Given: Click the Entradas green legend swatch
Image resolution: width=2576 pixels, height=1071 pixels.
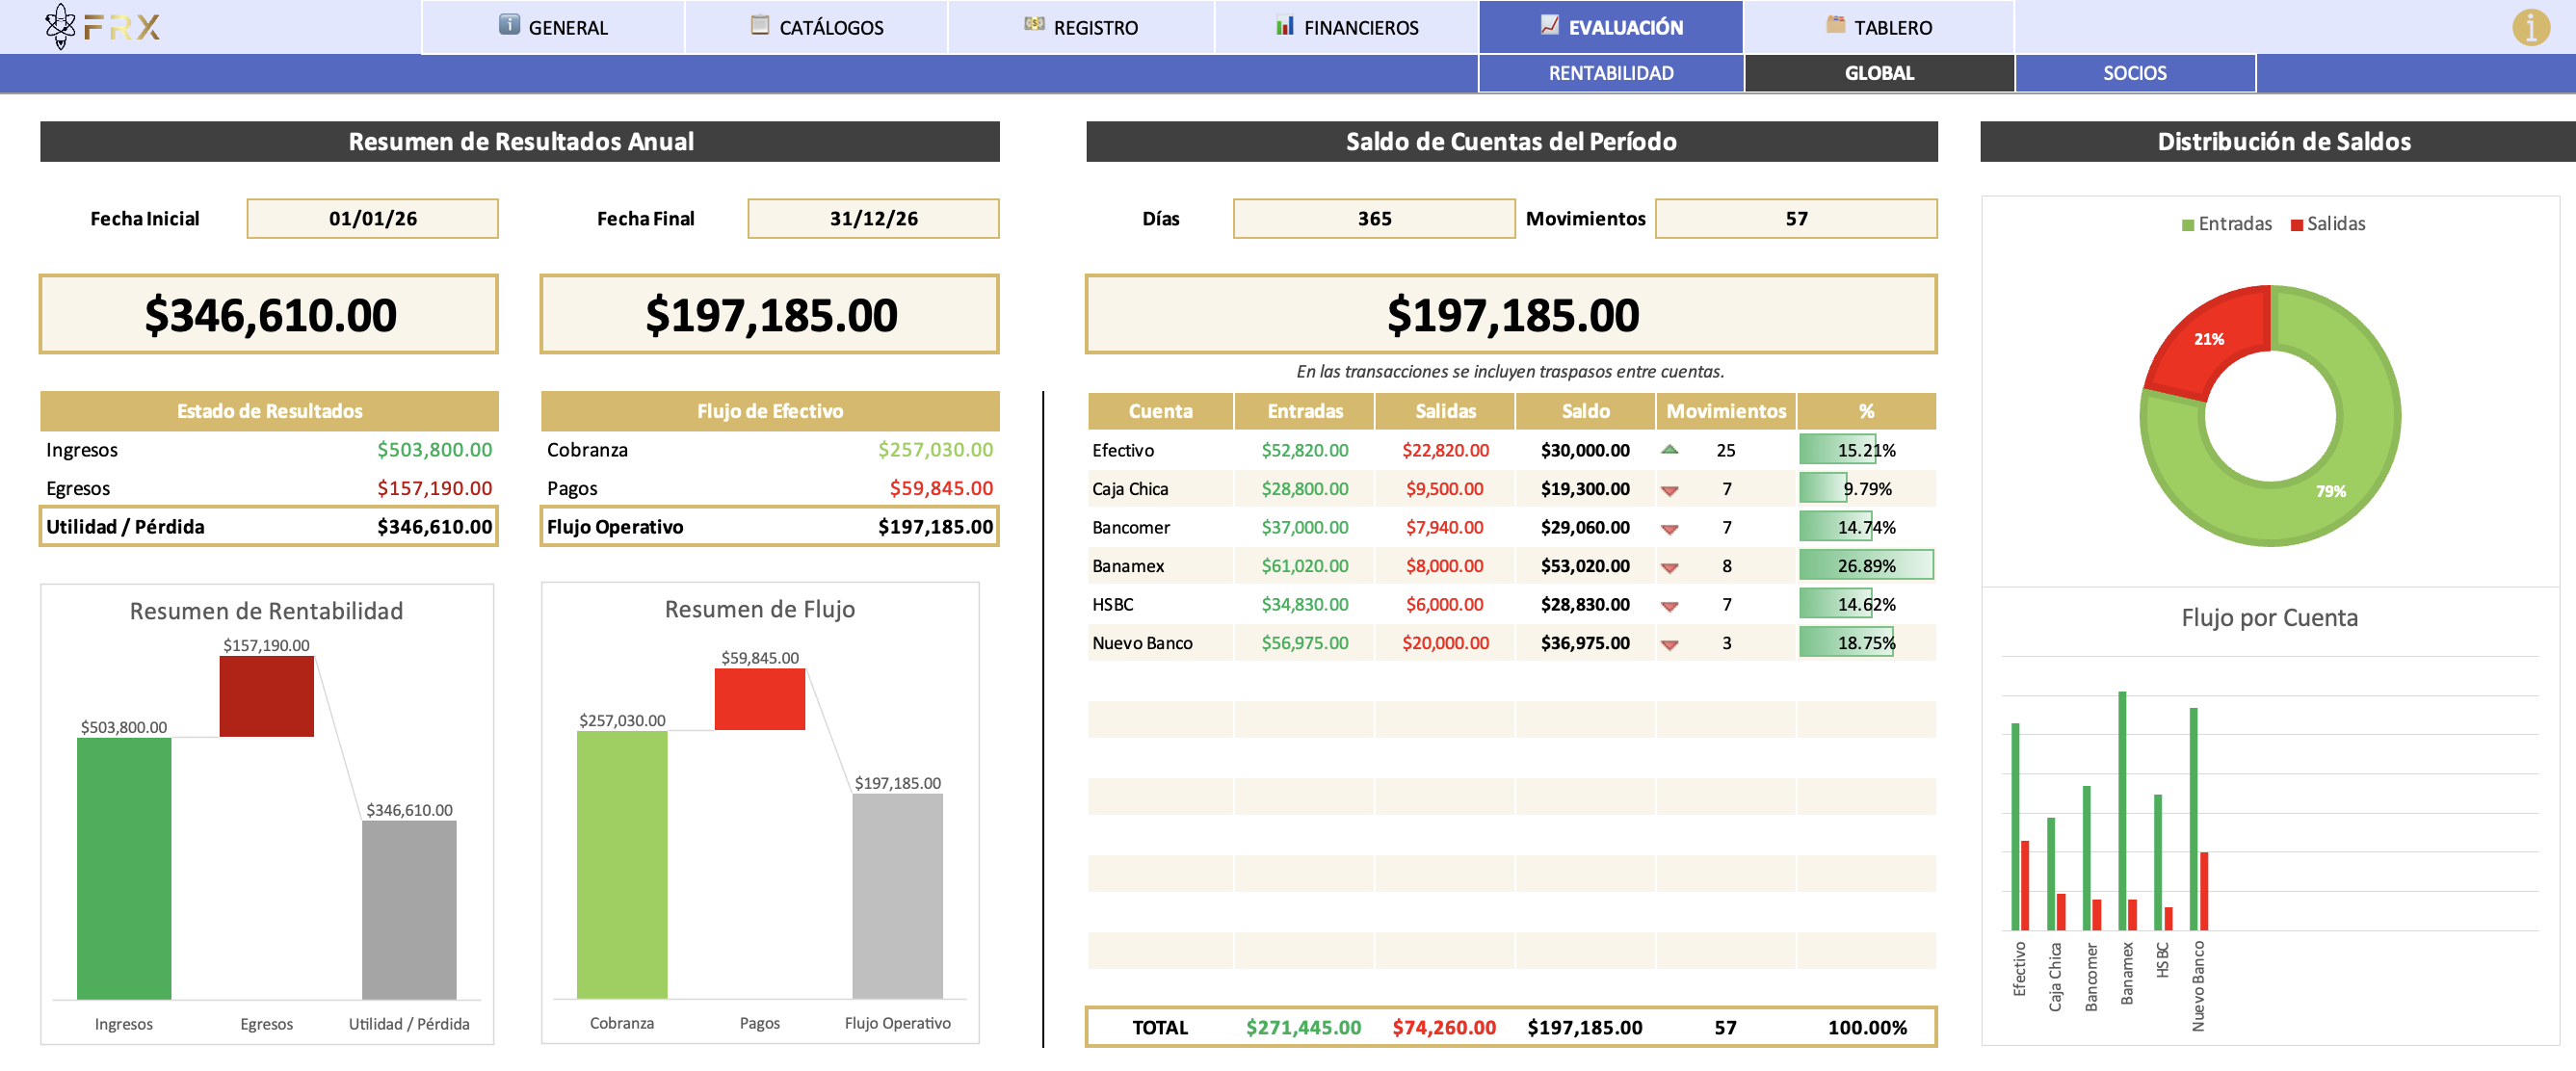Looking at the screenshot, I should (2188, 225).
